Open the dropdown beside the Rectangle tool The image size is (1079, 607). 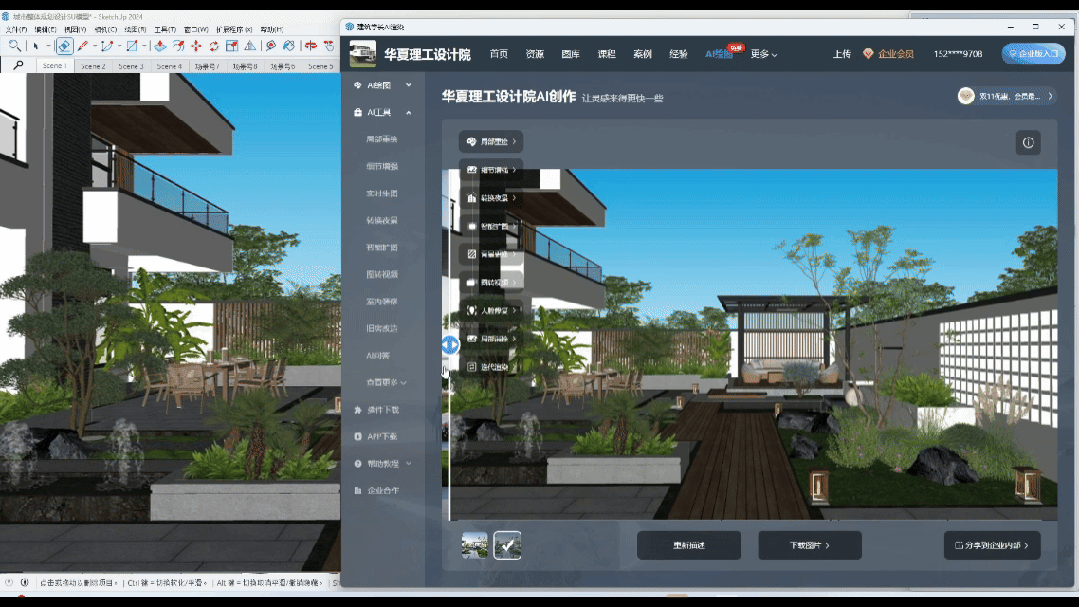tap(144, 46)
